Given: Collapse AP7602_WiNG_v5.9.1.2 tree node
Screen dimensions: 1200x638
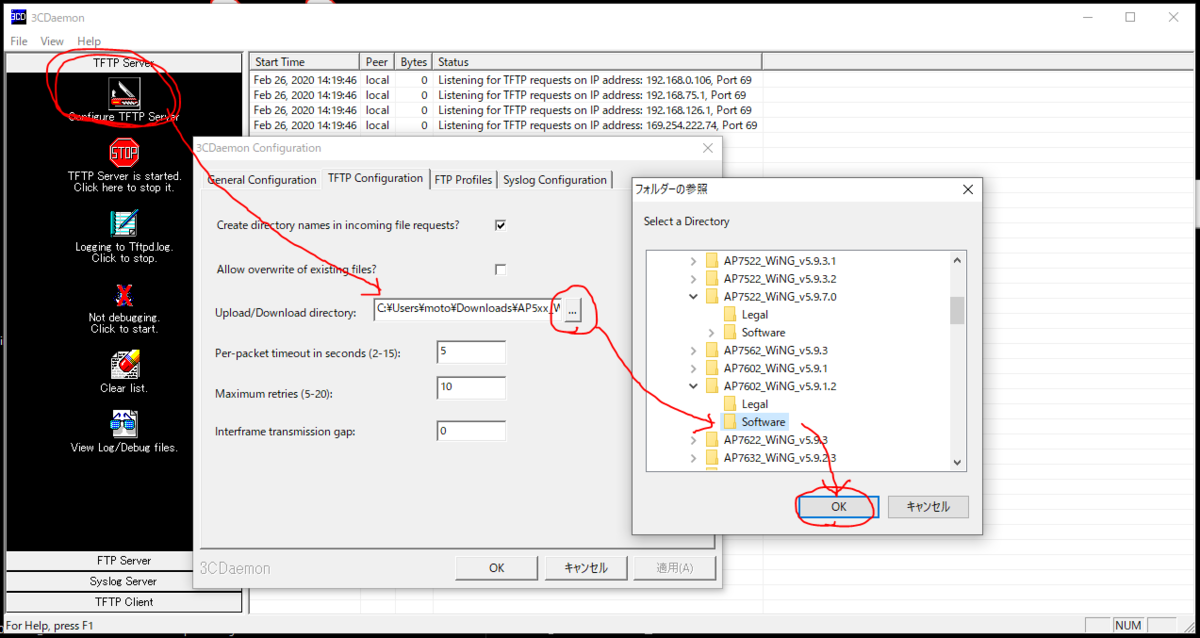Looking at the screenshot, I should [693, 386].
